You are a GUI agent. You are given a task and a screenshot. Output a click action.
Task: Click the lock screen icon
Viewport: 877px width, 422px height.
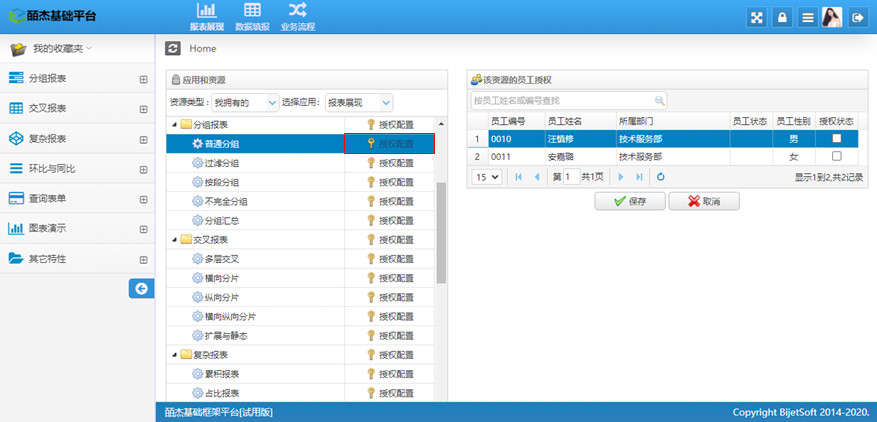(782, 17)
